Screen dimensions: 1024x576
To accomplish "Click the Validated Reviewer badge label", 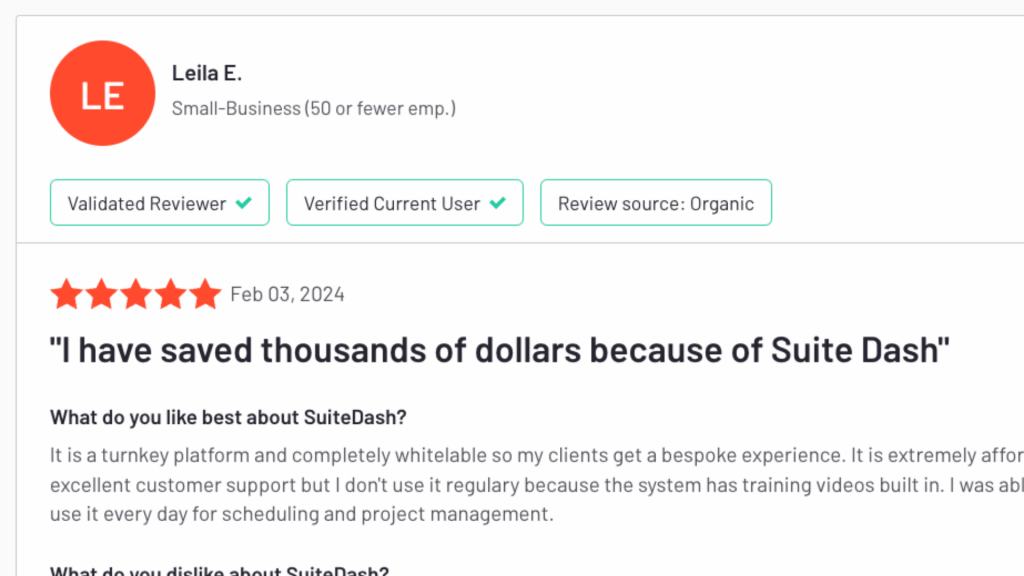I will coord(147,203).
